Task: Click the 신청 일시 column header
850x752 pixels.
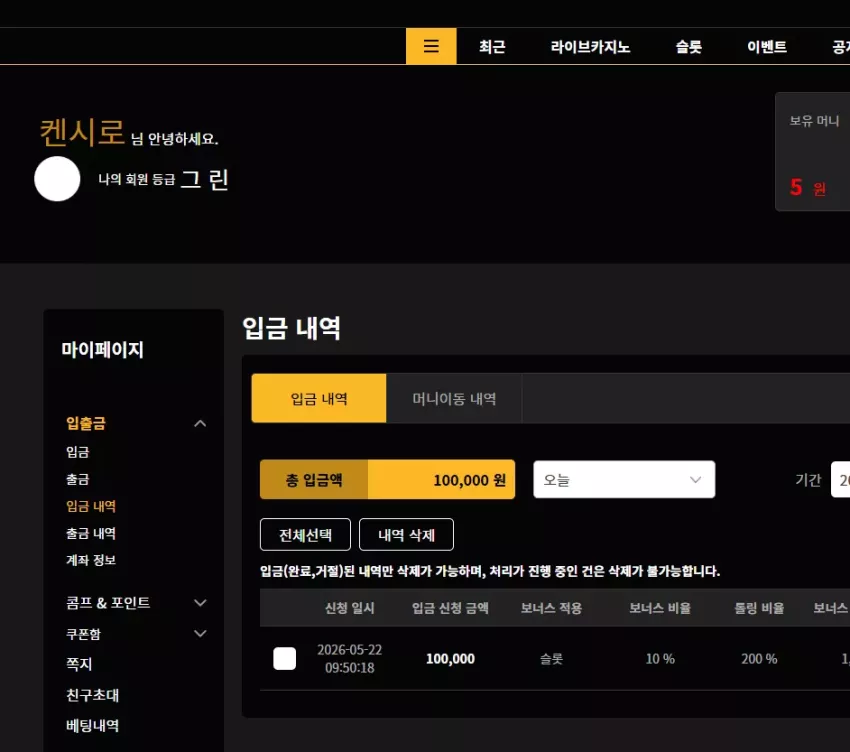Action: 349,608
